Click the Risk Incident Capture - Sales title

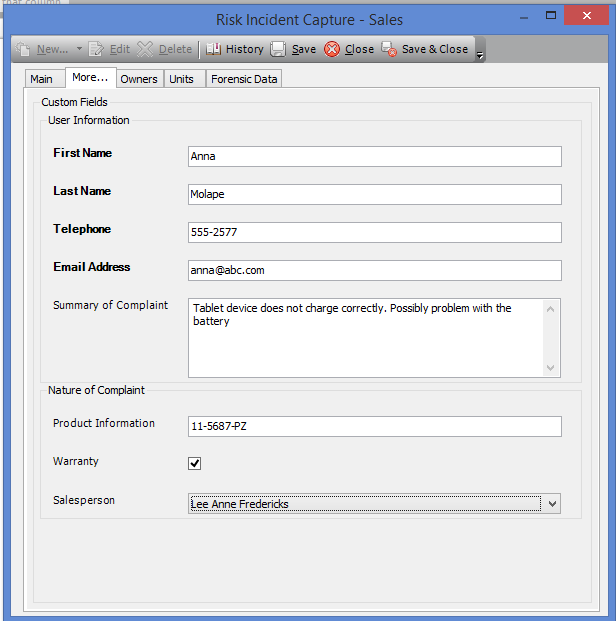click(x=309, y=20)
